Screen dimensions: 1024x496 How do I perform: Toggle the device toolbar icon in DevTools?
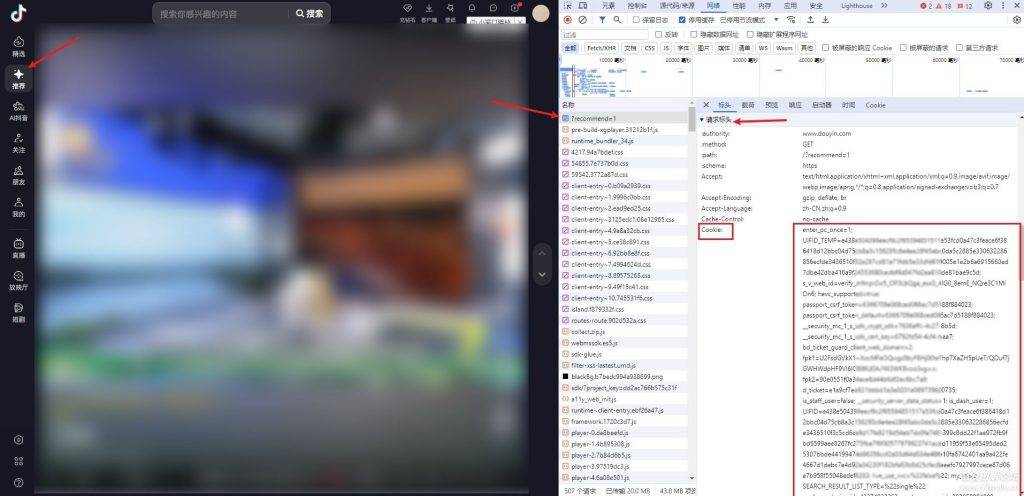click(583, 6)
